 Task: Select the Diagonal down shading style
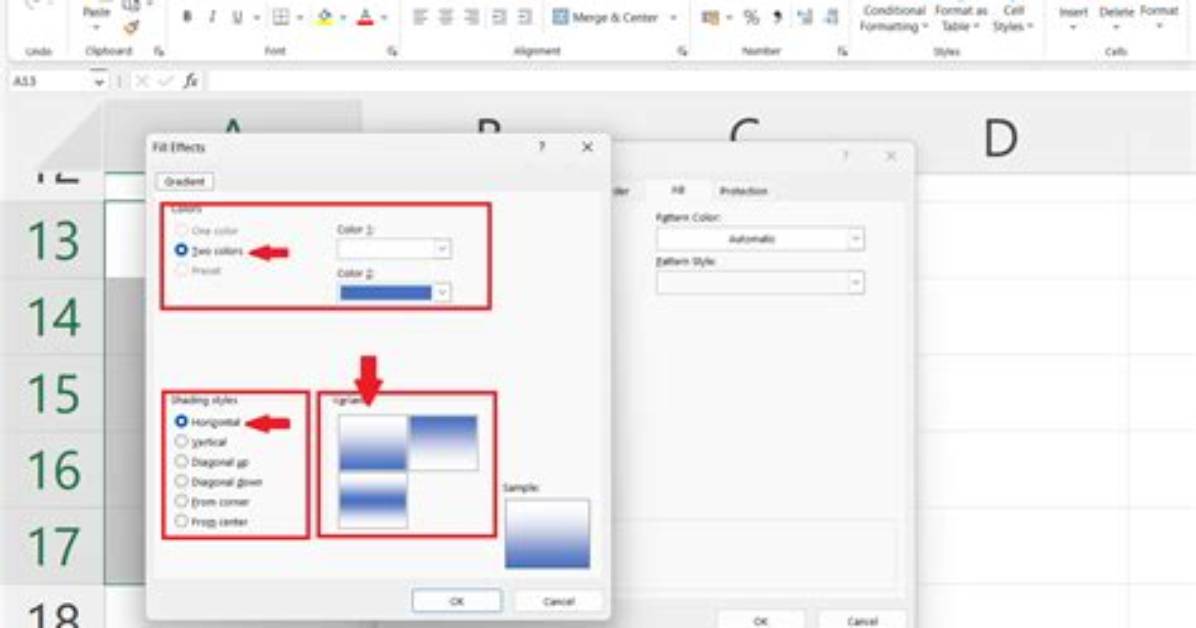(x=181, y=481)
